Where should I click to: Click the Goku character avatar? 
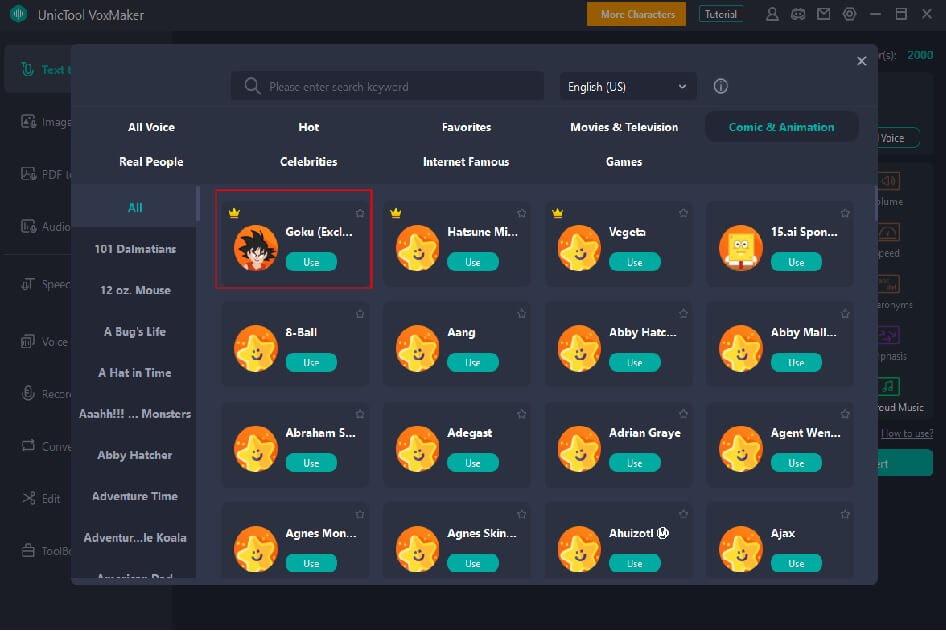coord(256,247)
